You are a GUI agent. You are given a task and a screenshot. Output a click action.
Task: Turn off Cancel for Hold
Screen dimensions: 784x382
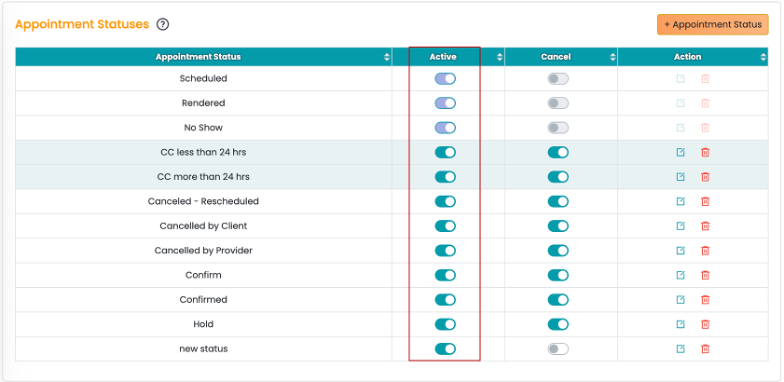558,324
